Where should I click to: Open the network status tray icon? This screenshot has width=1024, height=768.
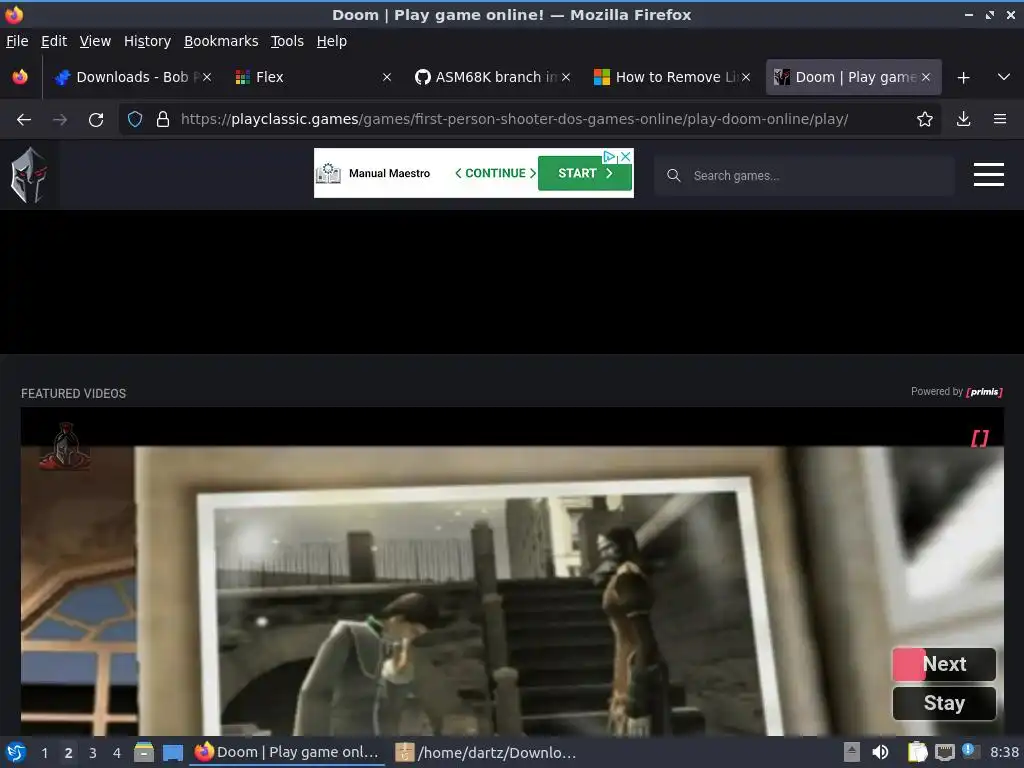click(944, 753)
